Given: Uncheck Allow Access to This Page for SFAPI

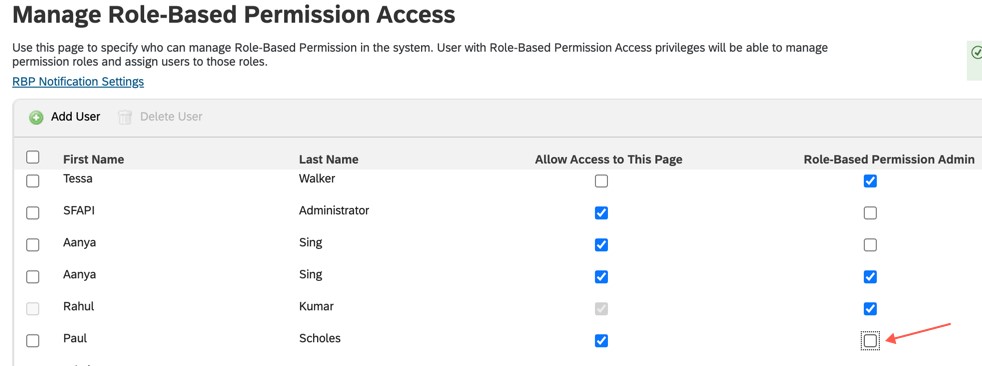Looking at the screenshot, I should [601, 213].
